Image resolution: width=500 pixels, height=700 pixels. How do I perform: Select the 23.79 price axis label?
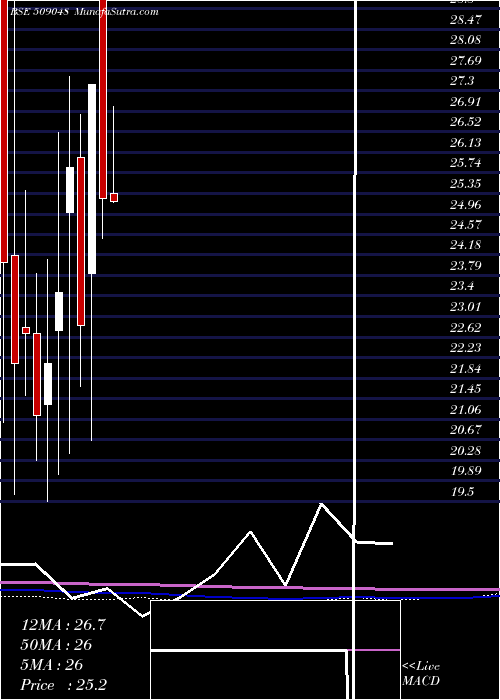[466, 266]
